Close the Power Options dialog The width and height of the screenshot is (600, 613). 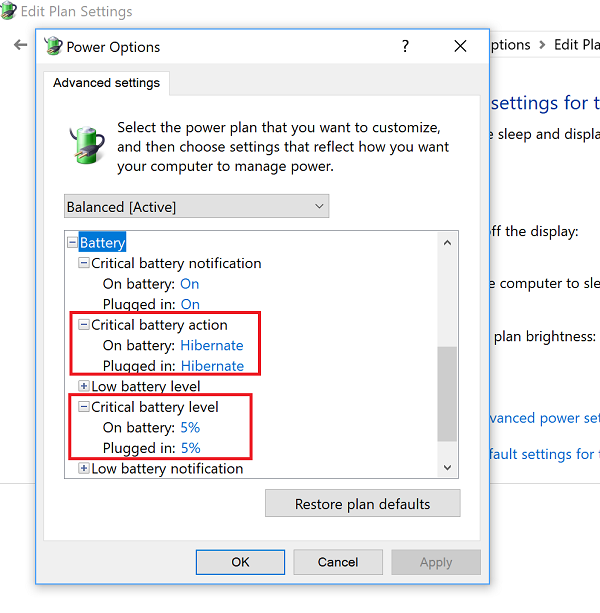click(x=460, y=46)
